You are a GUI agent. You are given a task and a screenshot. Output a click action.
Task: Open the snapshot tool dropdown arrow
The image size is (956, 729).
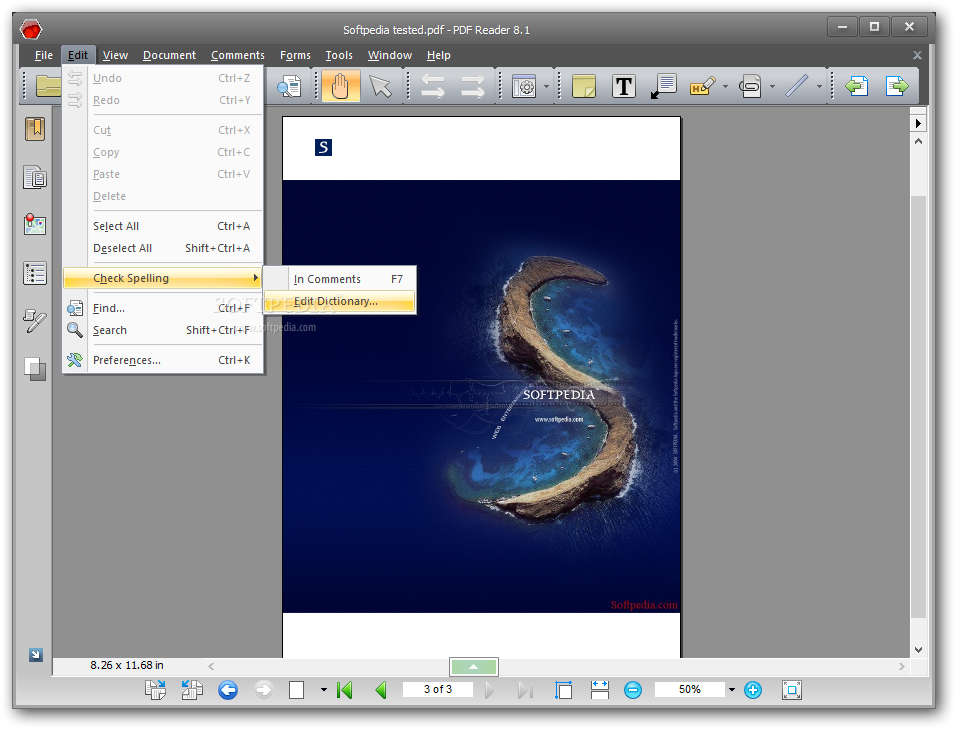(x=546, y=87)
